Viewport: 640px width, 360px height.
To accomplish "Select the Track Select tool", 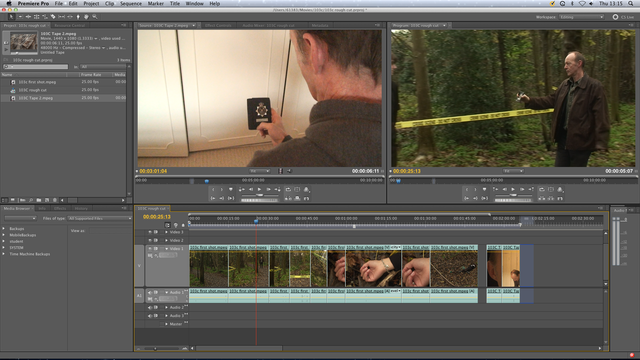I will tap(20, 17).
